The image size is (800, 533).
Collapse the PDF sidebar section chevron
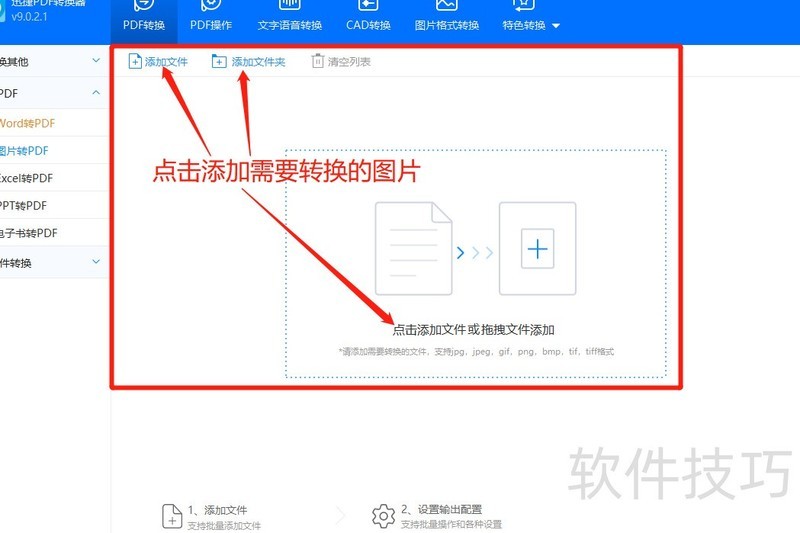96,93
